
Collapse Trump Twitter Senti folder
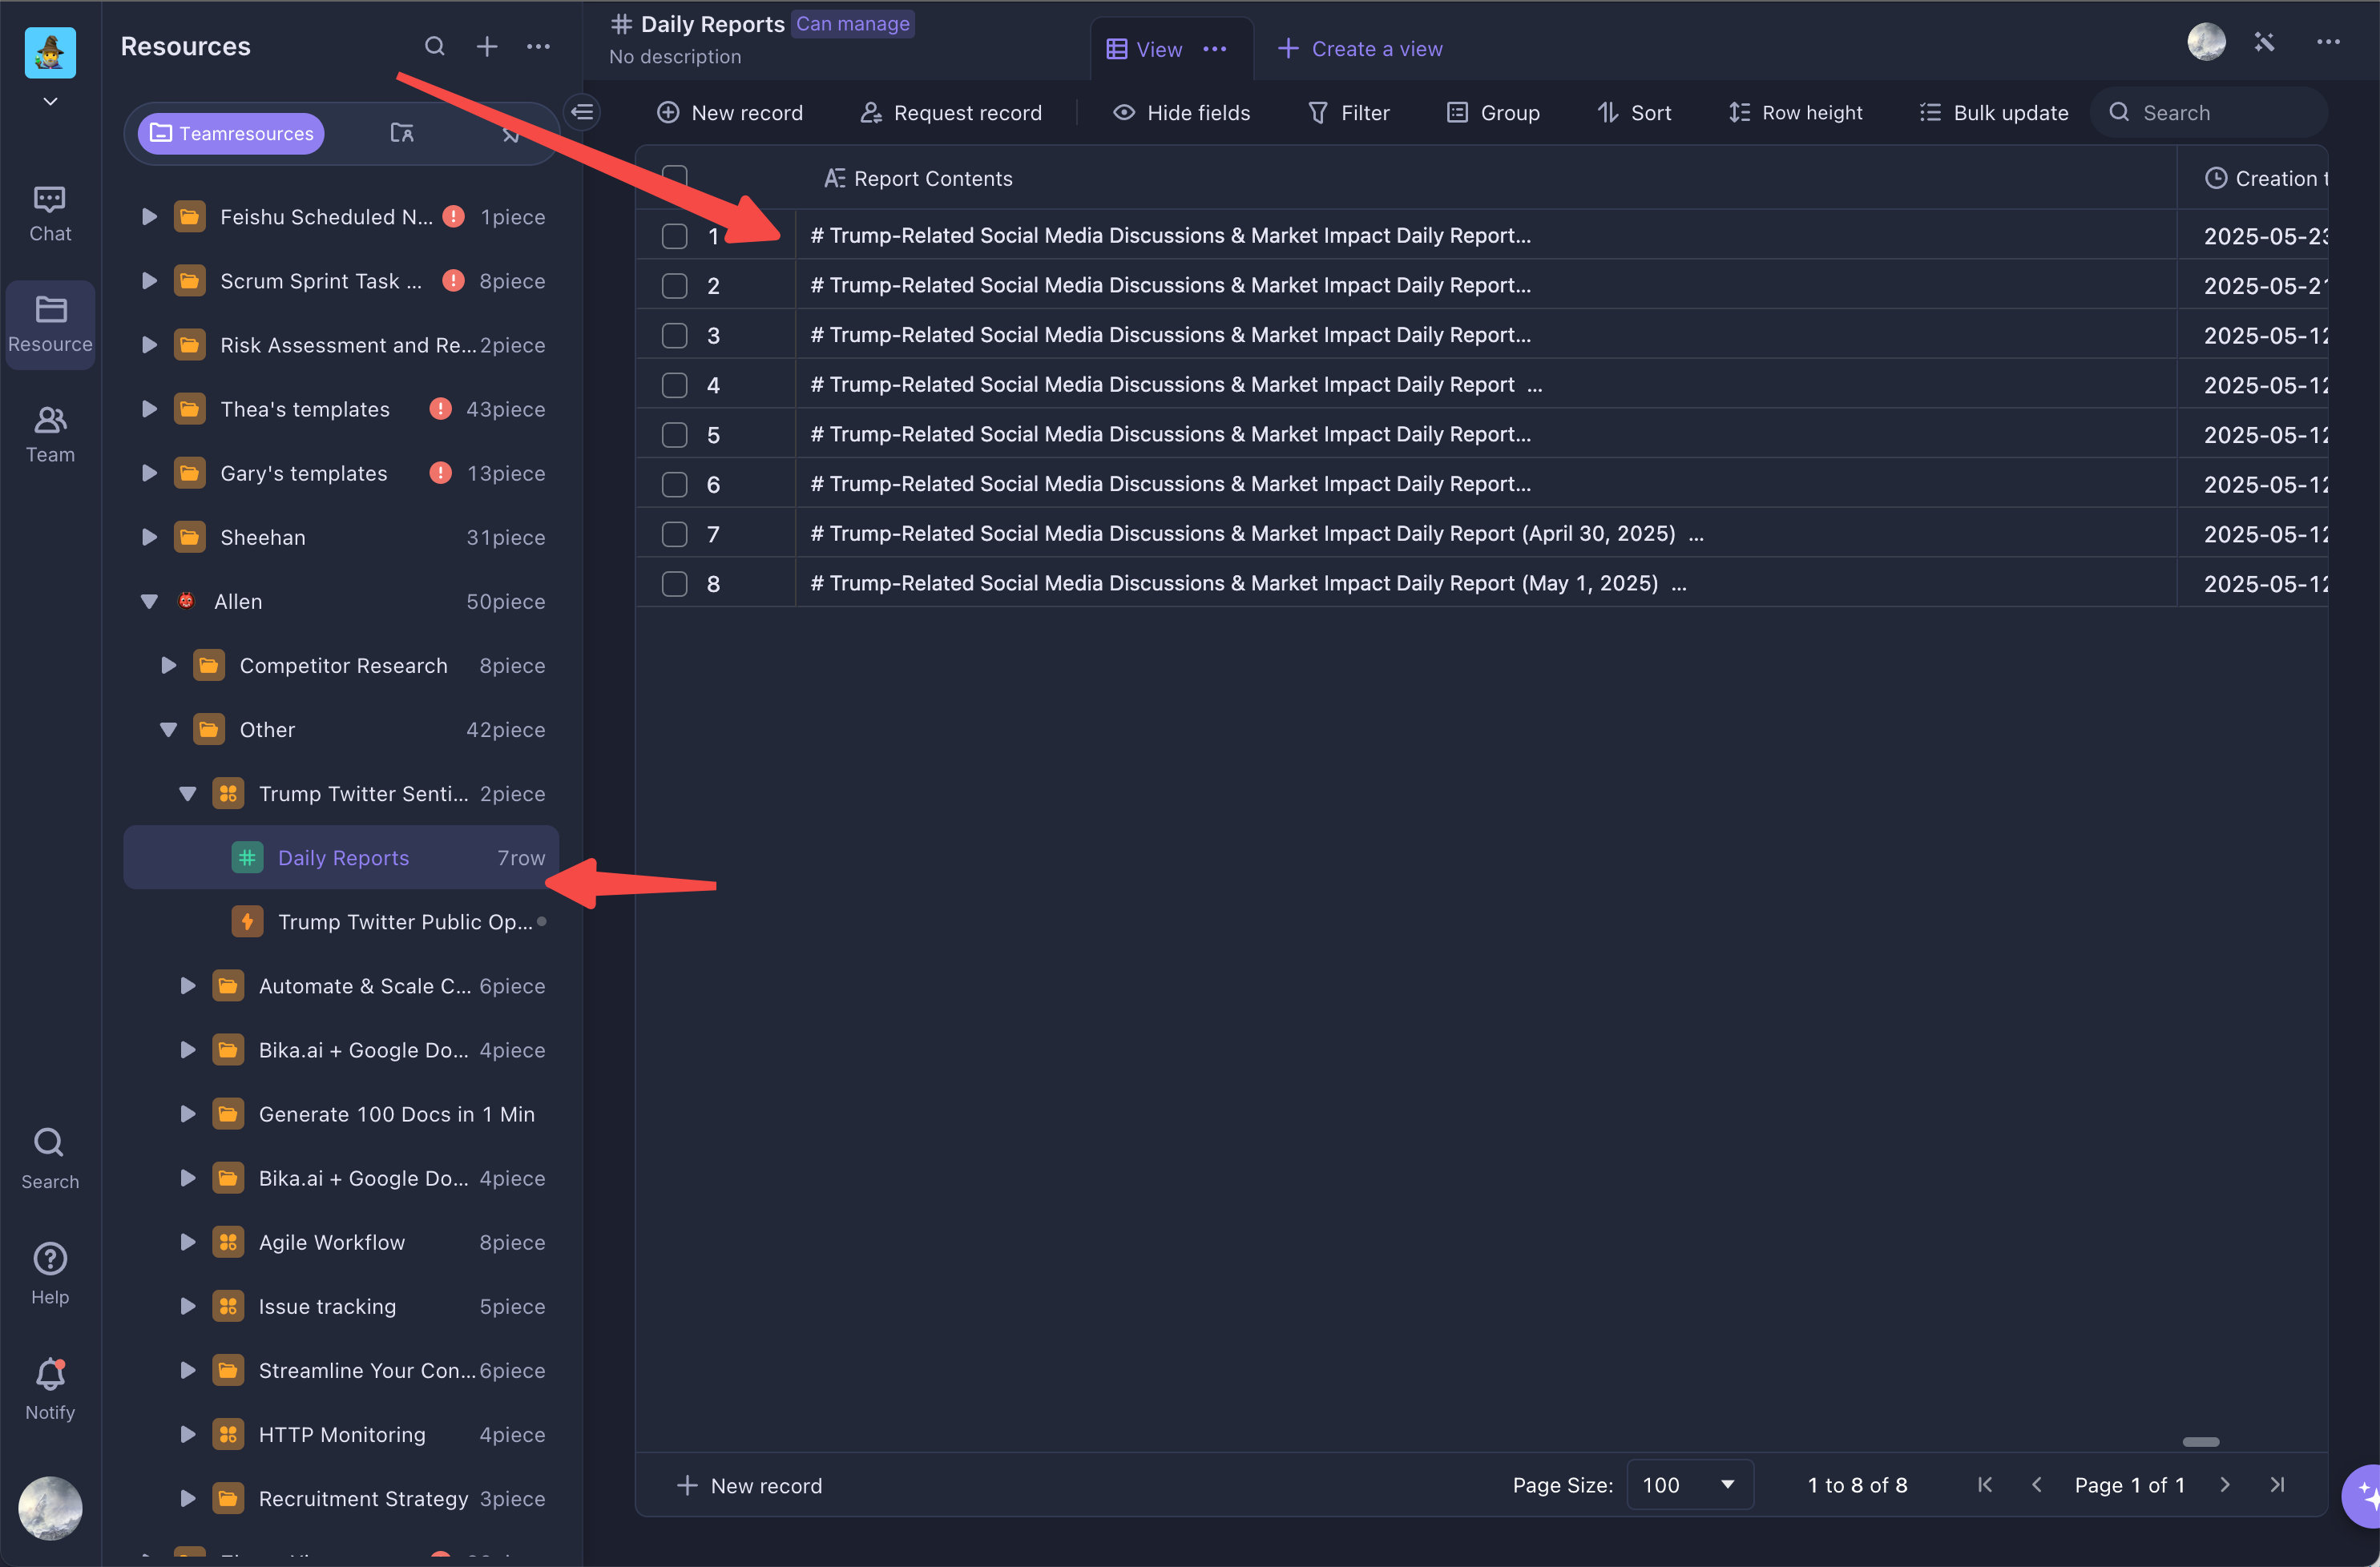tap(187, 793)
